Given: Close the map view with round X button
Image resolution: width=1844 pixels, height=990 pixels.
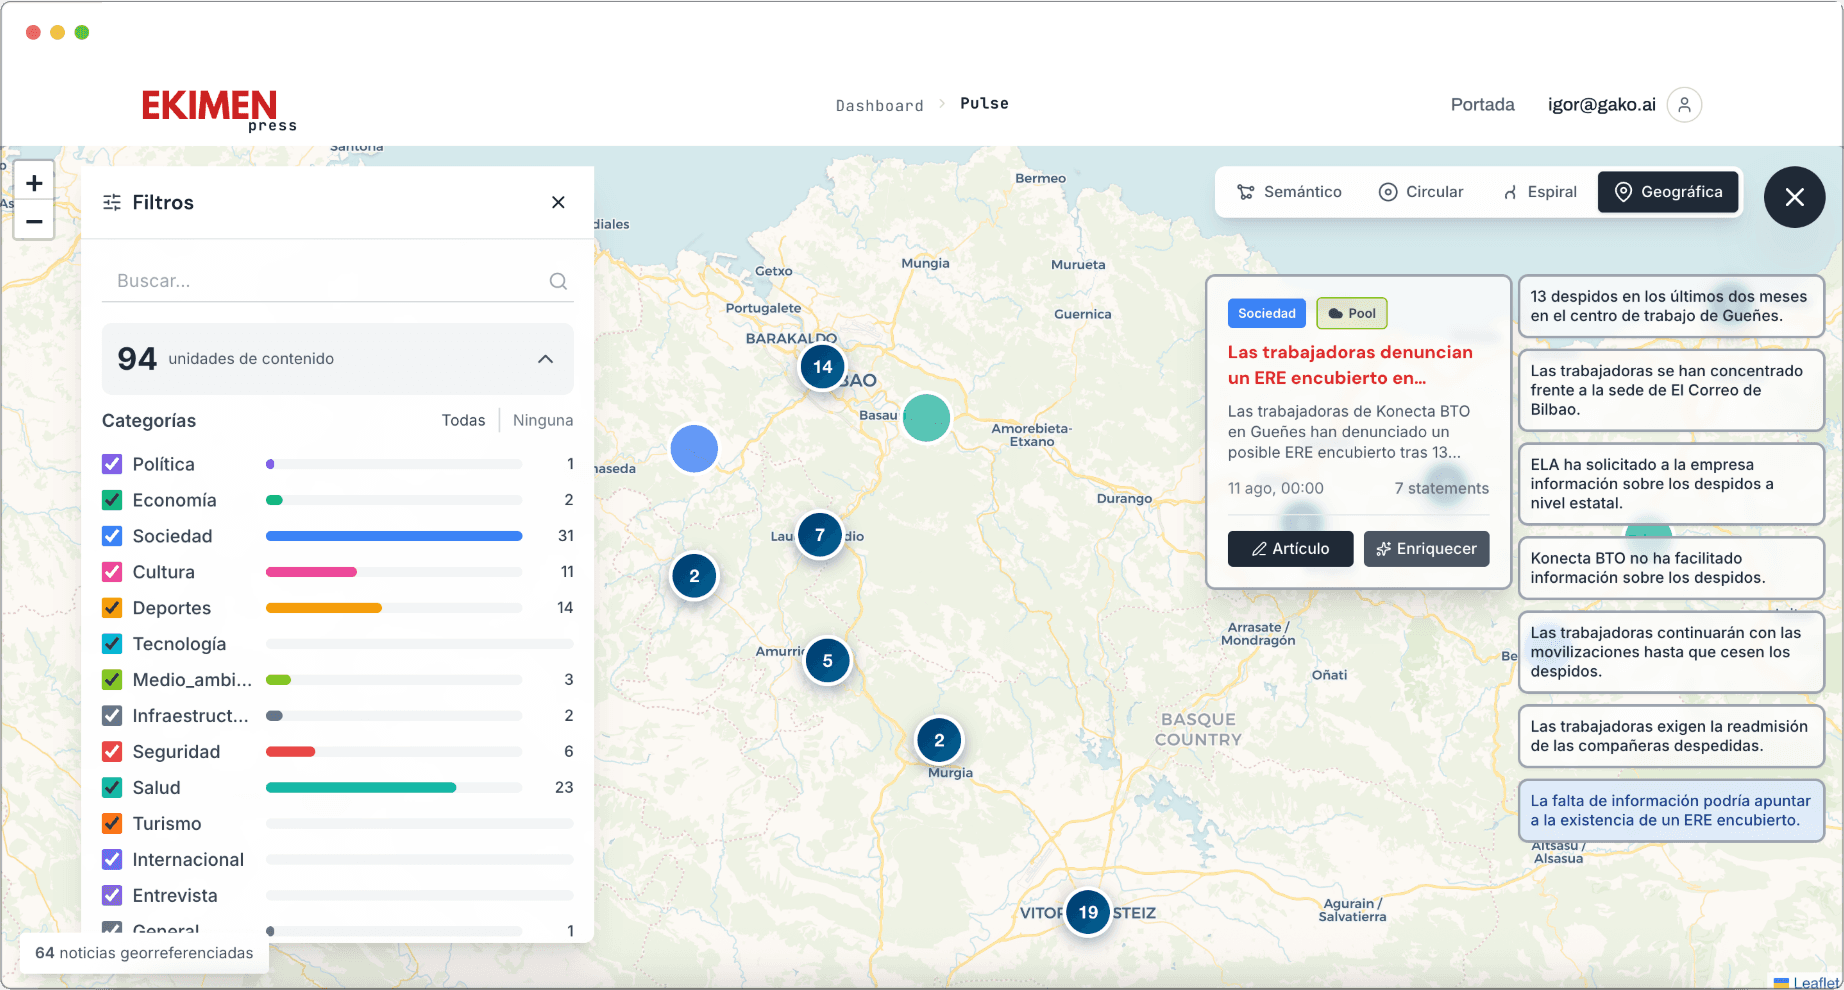Looking at the screenshot, I should pyautogui.click(x=1794, y=197).
